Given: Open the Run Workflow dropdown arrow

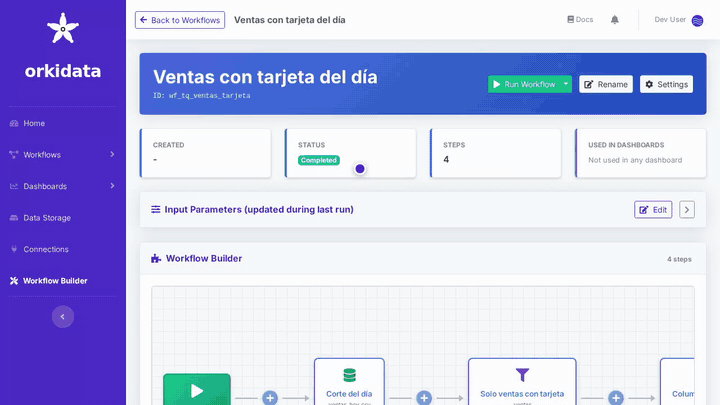Looking at the screenshot, I should click(566, 84).
